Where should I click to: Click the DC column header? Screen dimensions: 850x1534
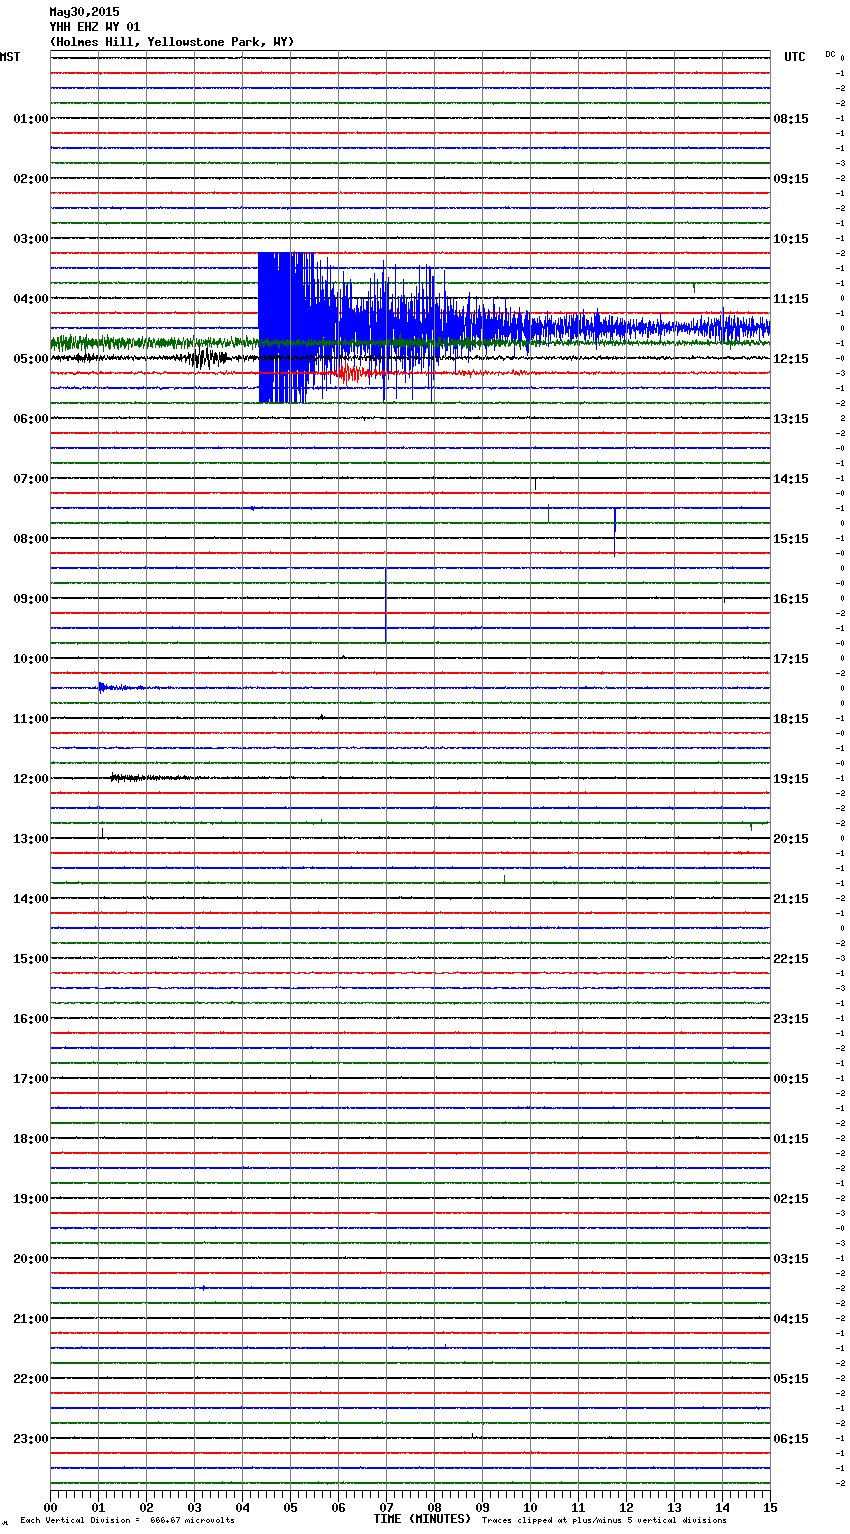coord(830,53)
